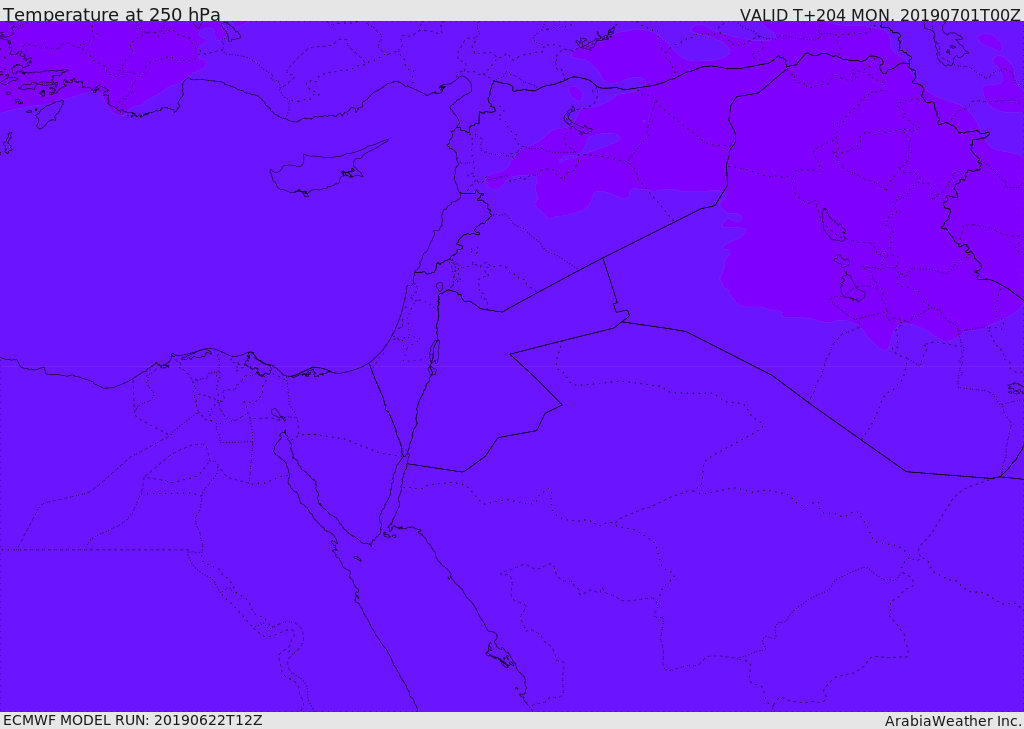
Task: Click the 'VALID T+204 MON. 20190701T00Z' label
Action: [880, 14]
